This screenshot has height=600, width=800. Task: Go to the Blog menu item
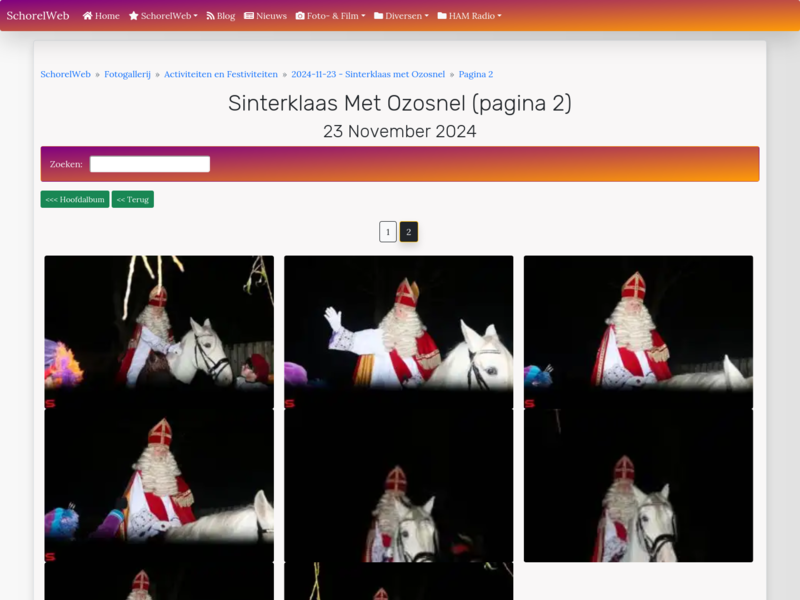tap(220, 16)
